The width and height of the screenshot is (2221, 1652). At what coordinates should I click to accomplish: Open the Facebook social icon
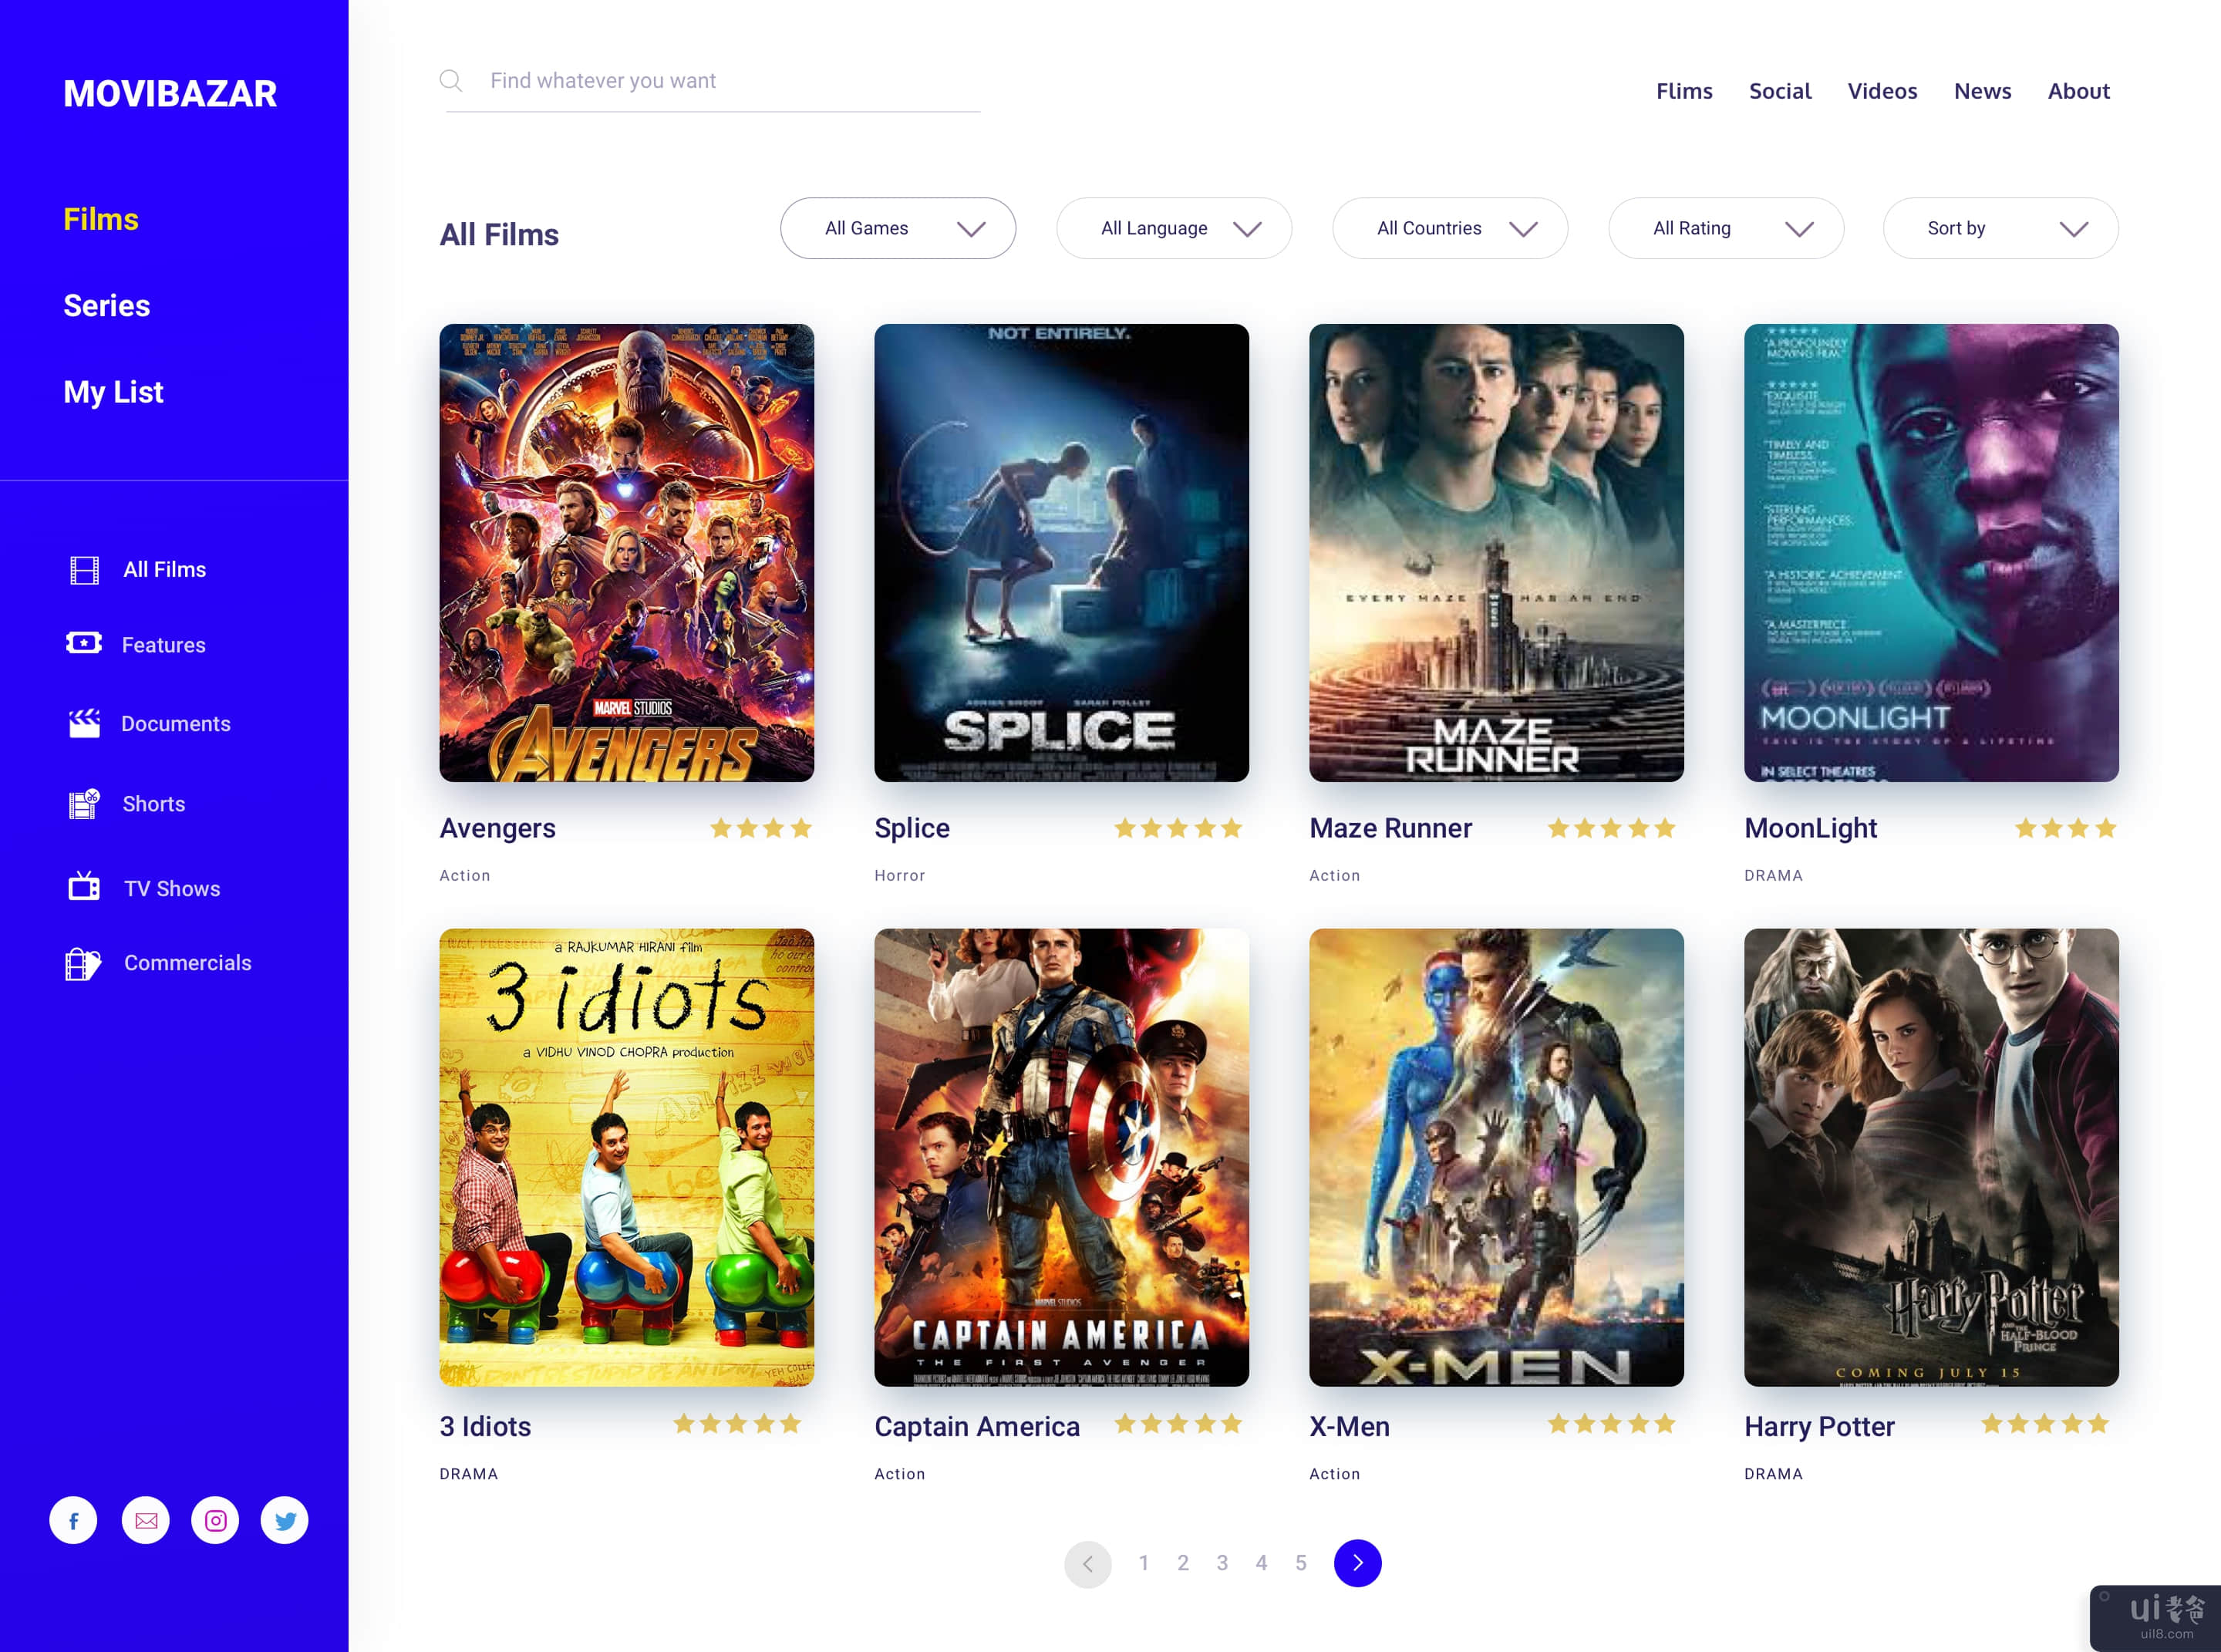[x=73, y=1520]
